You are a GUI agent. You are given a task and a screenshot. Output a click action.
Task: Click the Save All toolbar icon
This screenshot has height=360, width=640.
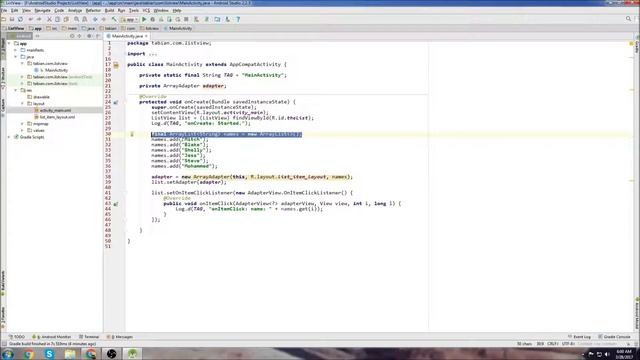click(12, 19)
